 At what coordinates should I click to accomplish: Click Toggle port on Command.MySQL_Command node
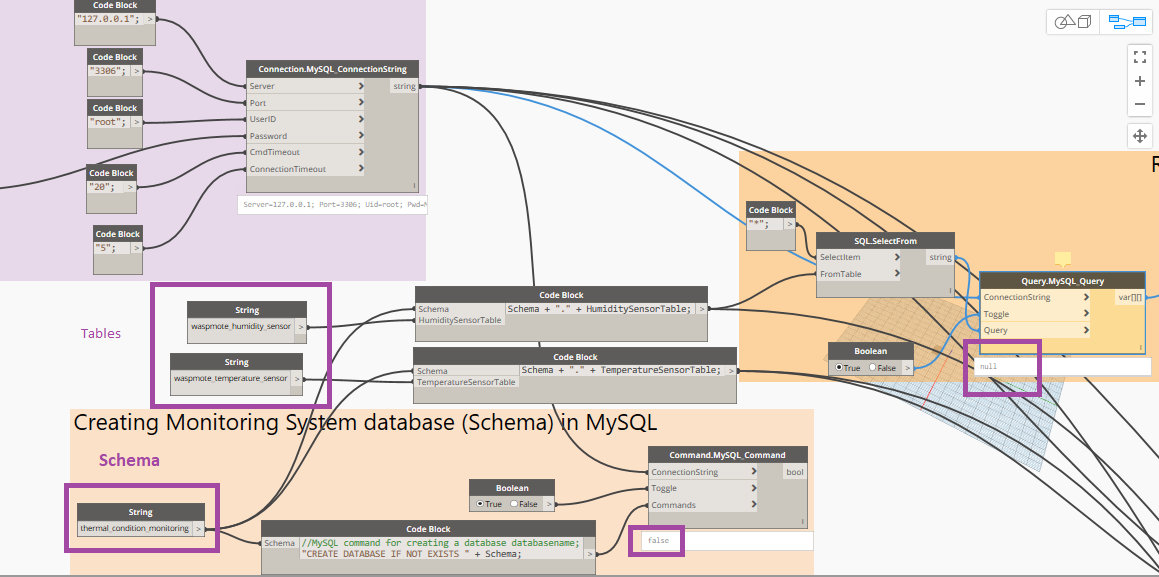click(705, 488)
